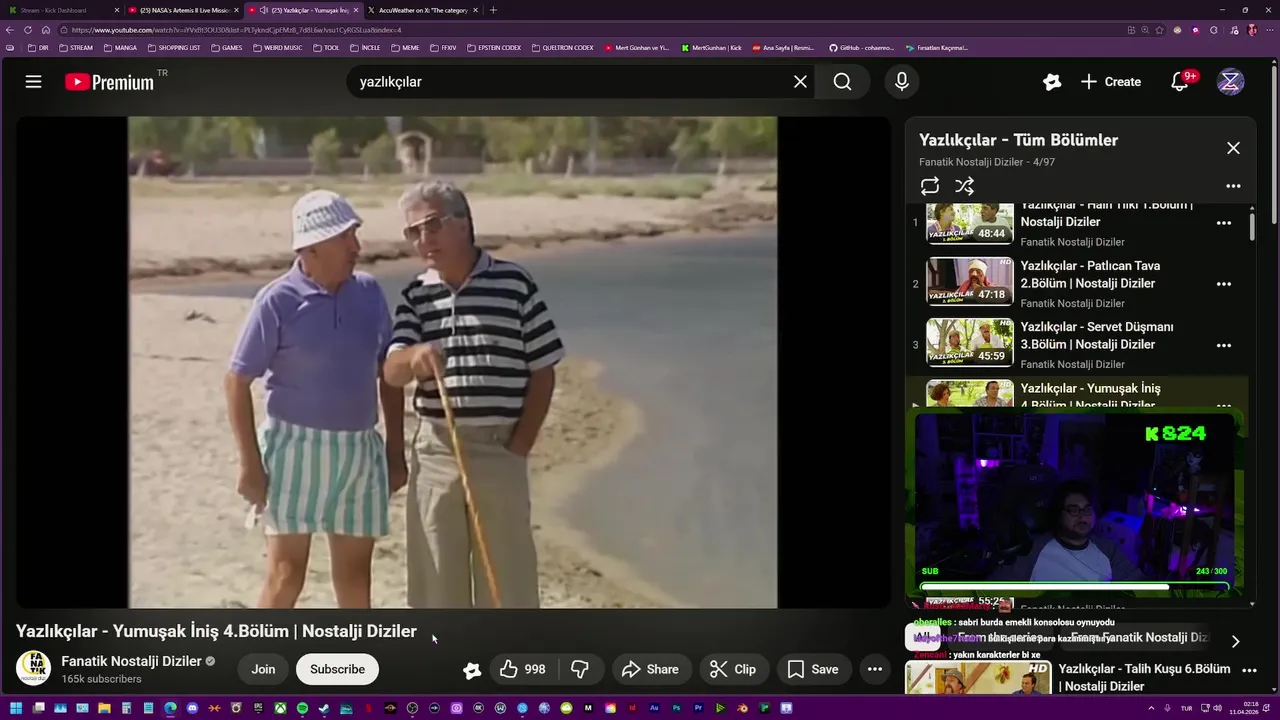Select Yumuşak İniş 4.Bölüm in the playlist
The image size is (1280, 720).
[1076, 393]
